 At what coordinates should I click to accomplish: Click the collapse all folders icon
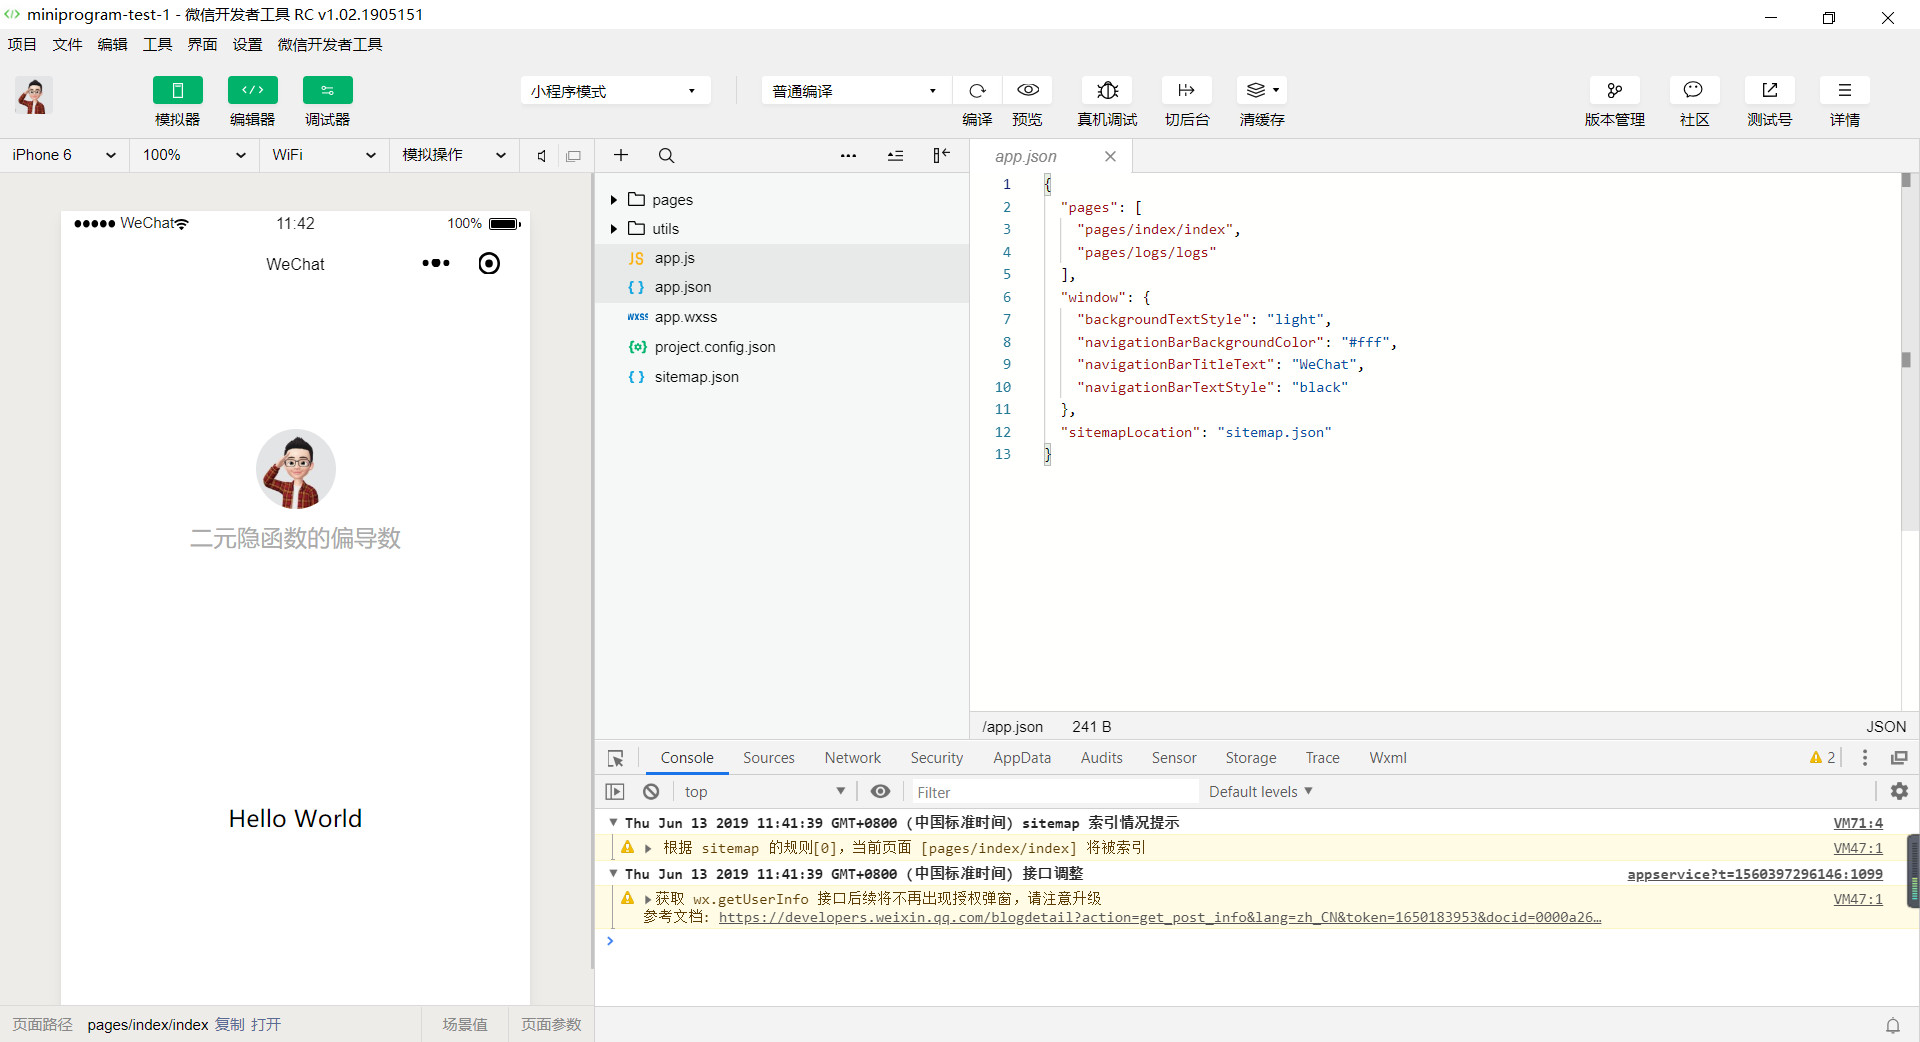(x=895, y=155)
